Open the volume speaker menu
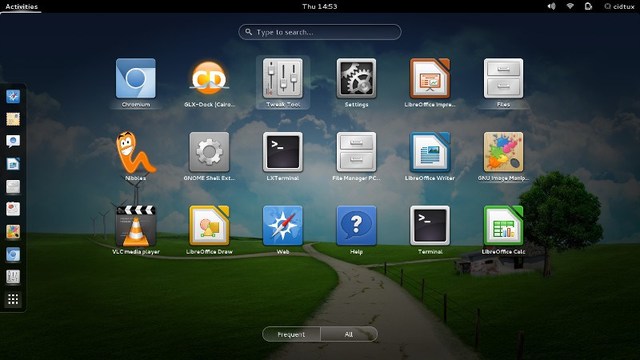The width and height of the screenshot is (640, 360). (x=551, y=6)
